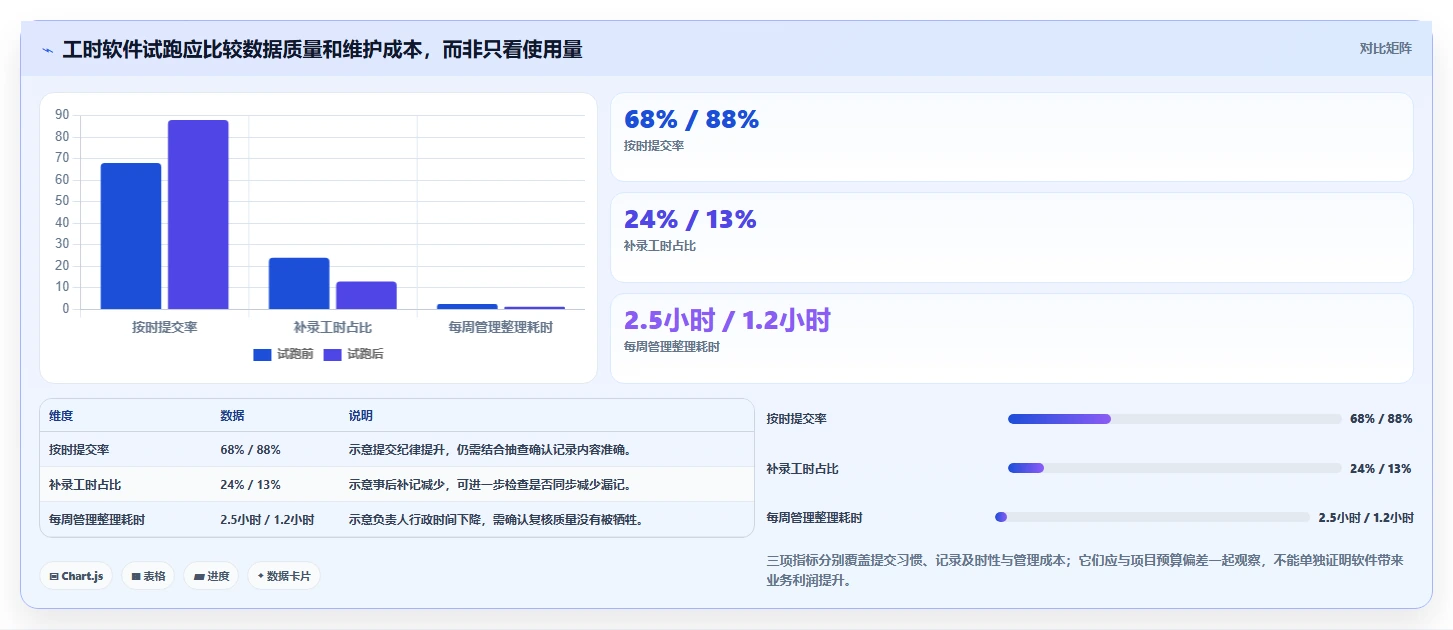
Task: Click the icon in the 进度 chip
Action: pos(199,577)
